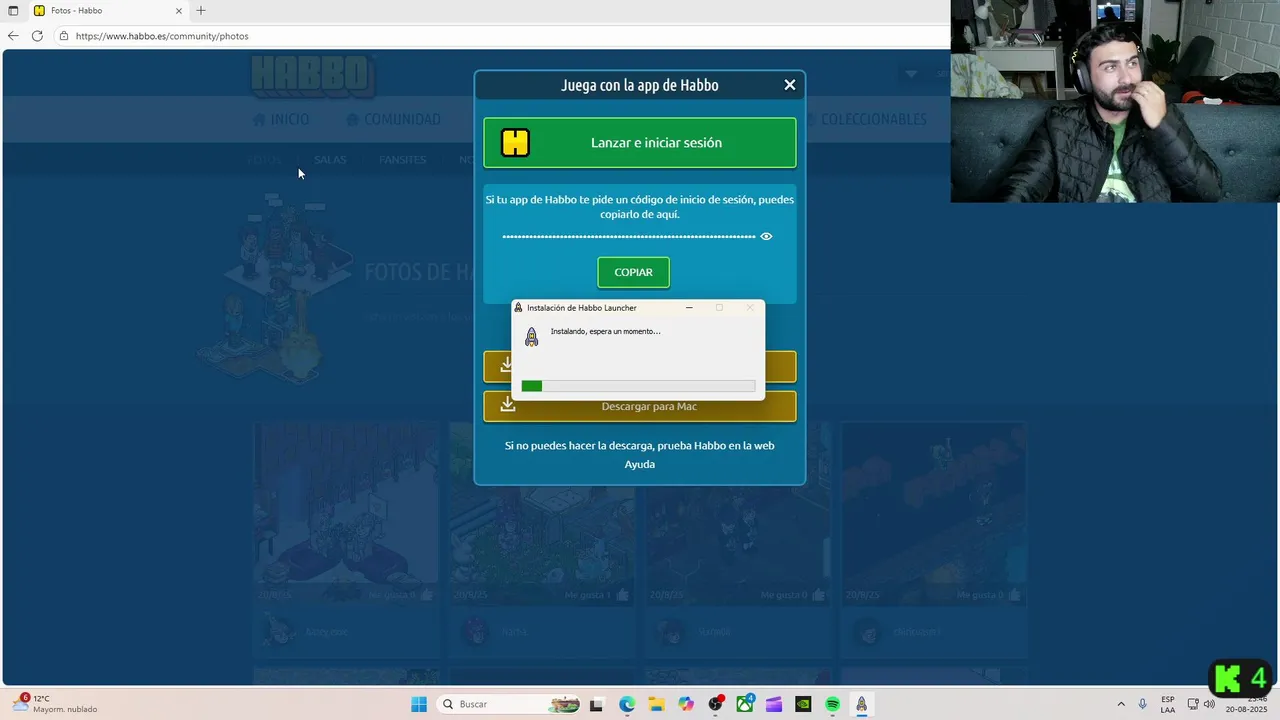Copy the login code with COPIAR button

click(633, 272)
